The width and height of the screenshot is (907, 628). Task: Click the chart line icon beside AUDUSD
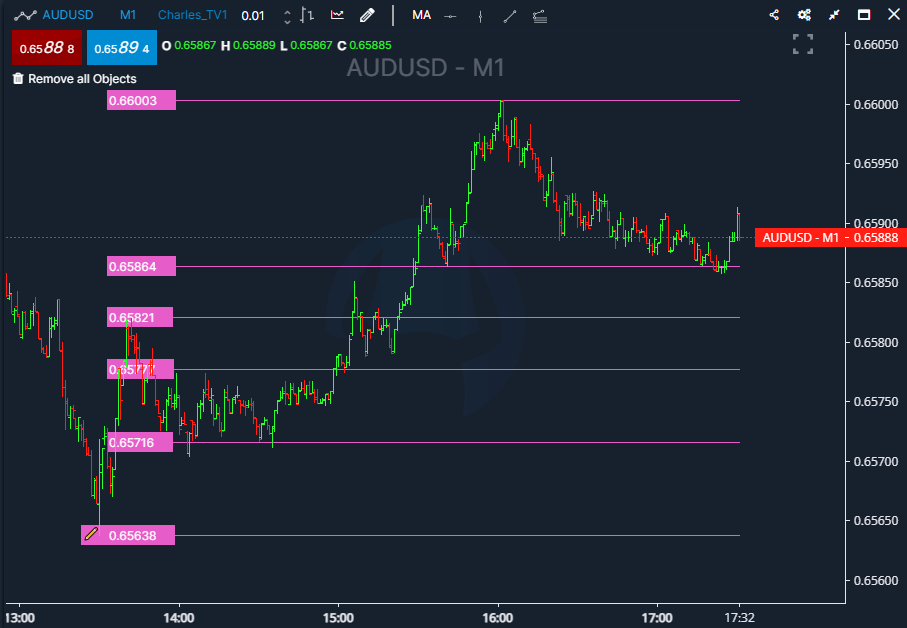point(25,16)
